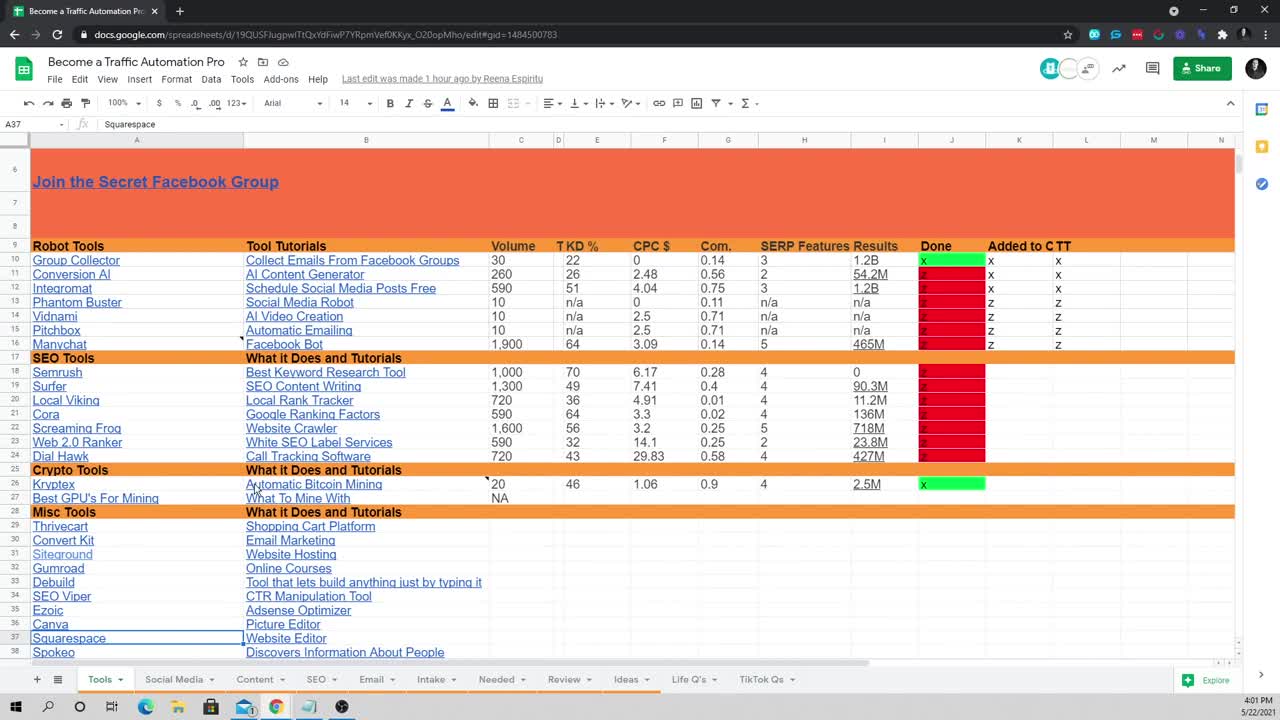
Task: Open the Insert menu
Action: [140, 79]
